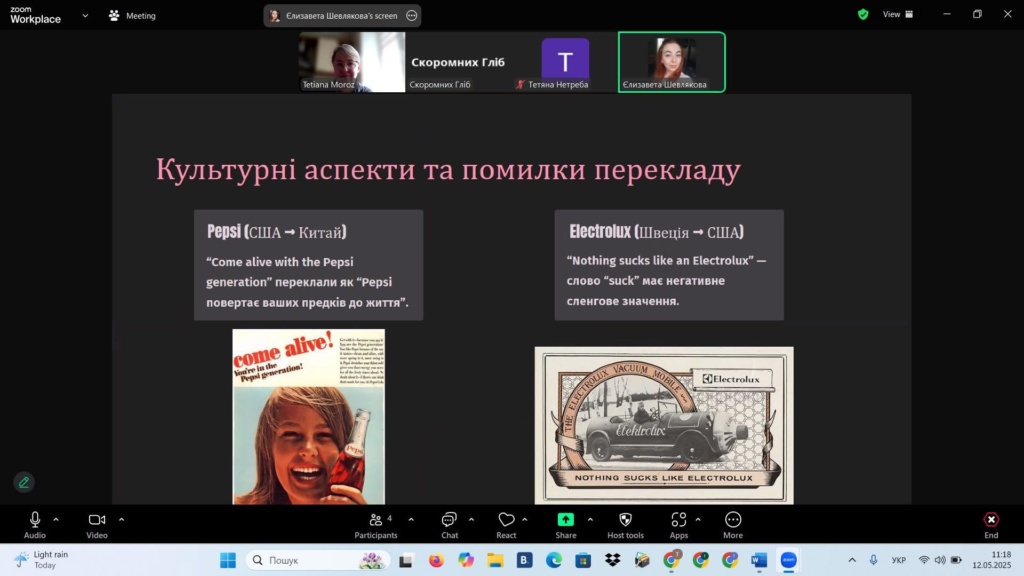Screen dimensions: 1024x576
Task: Expand audio options arrow
Action: 56,520
